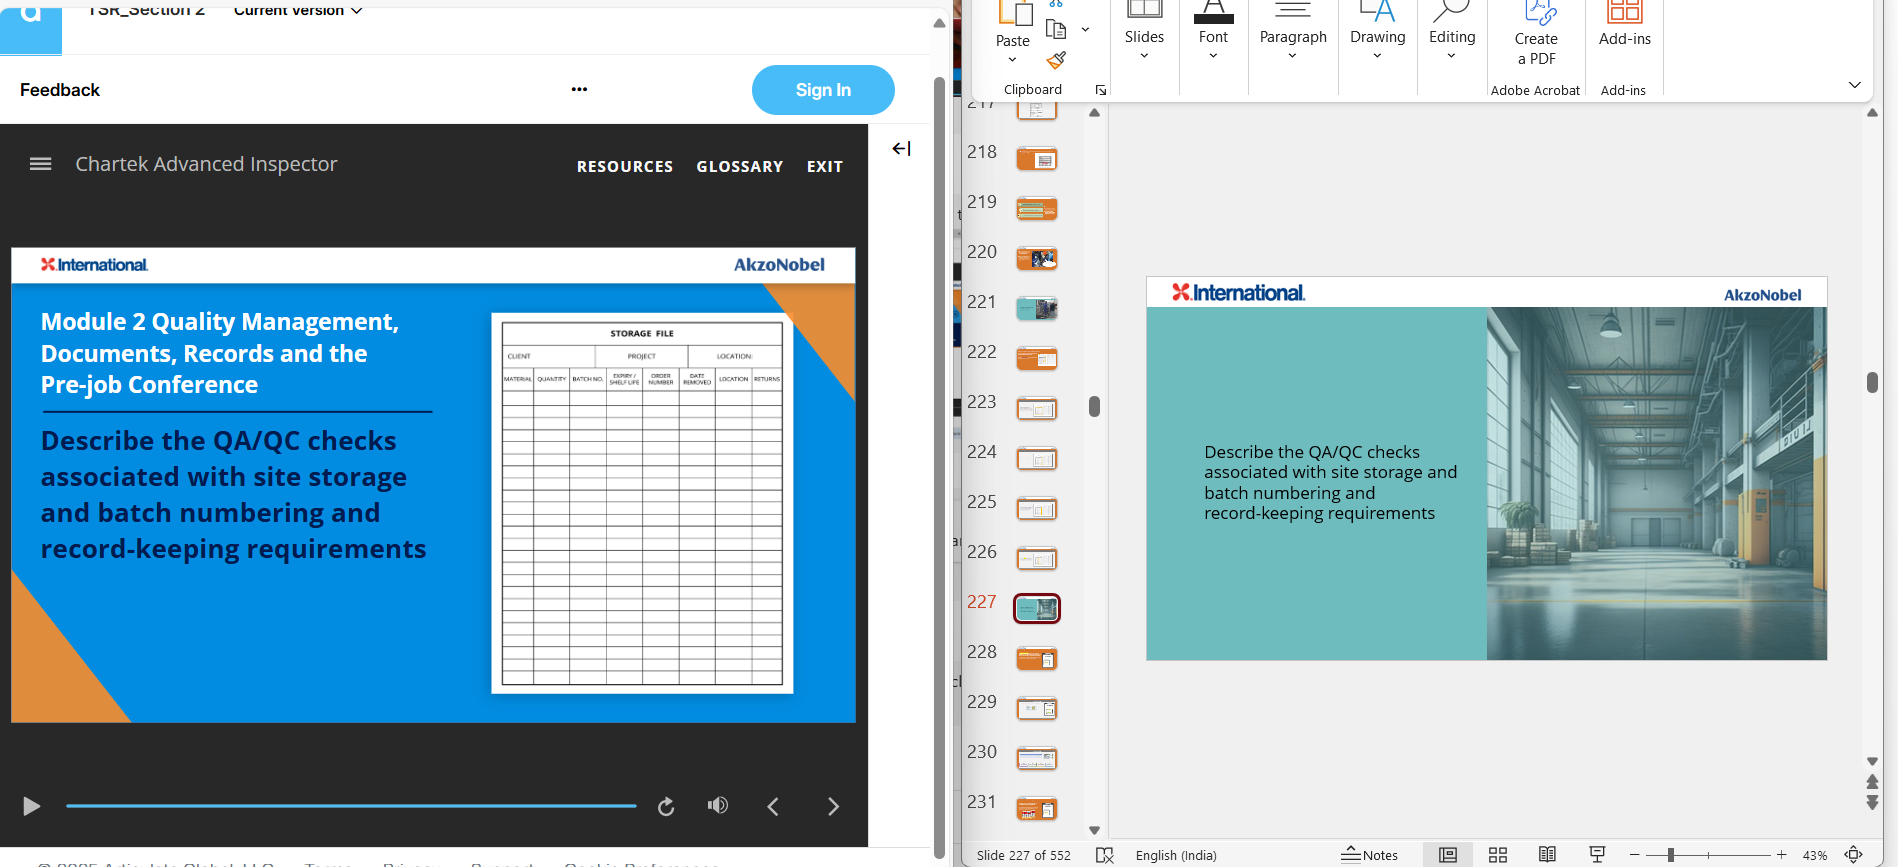The height and width of the screenshot is (867, 1898).
Task: Toggle the course audio volume icon
Action: 718,805
